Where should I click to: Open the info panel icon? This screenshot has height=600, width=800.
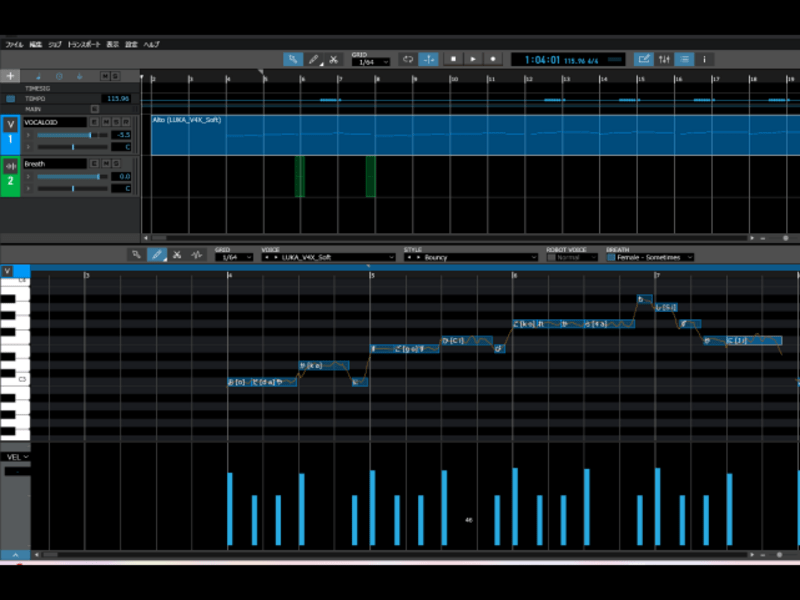coord(705,59)
